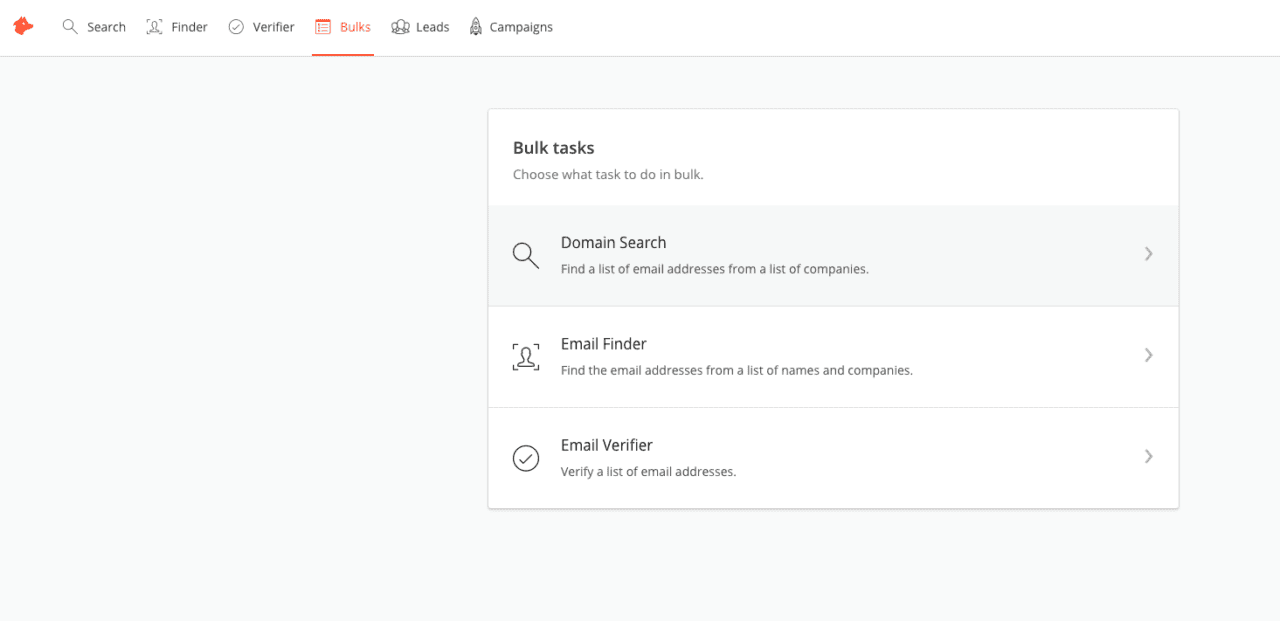
Task: Expand the Domain Search task chevron
Action: [x=1148, y=255]
